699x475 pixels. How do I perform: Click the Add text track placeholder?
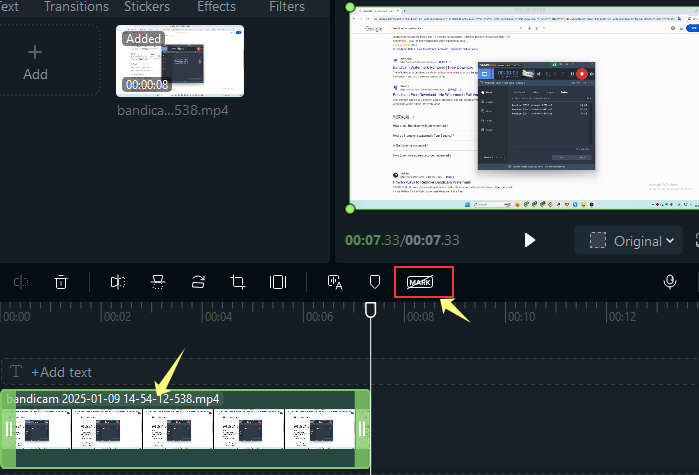62,372
